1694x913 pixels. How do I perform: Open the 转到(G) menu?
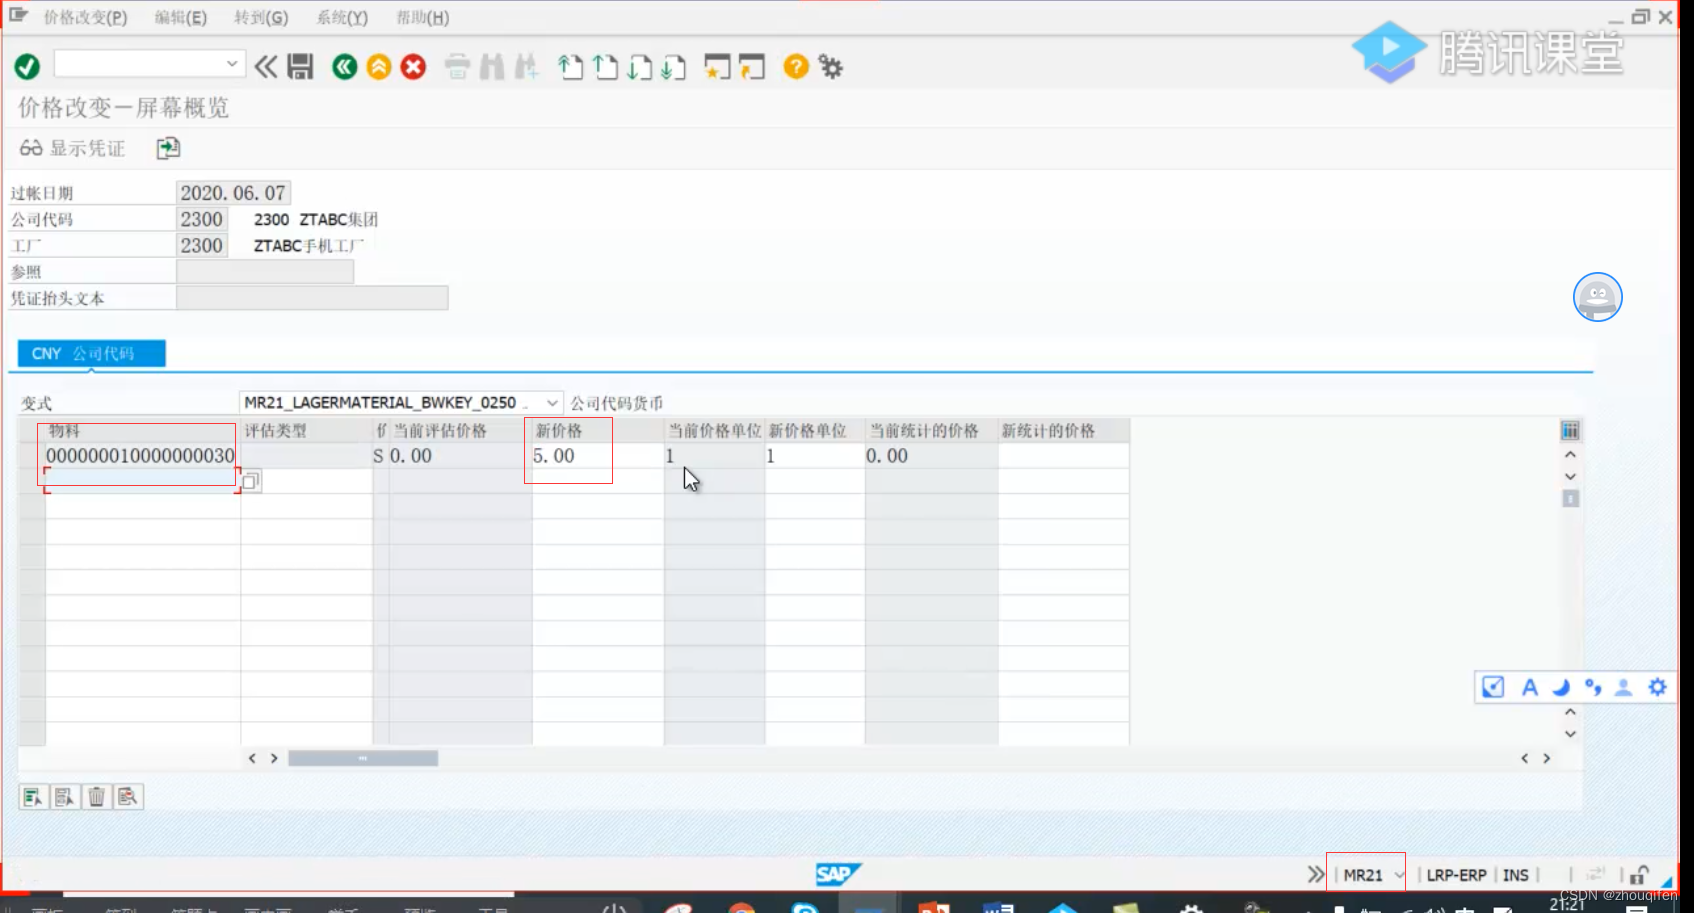(x=261, y=18)
